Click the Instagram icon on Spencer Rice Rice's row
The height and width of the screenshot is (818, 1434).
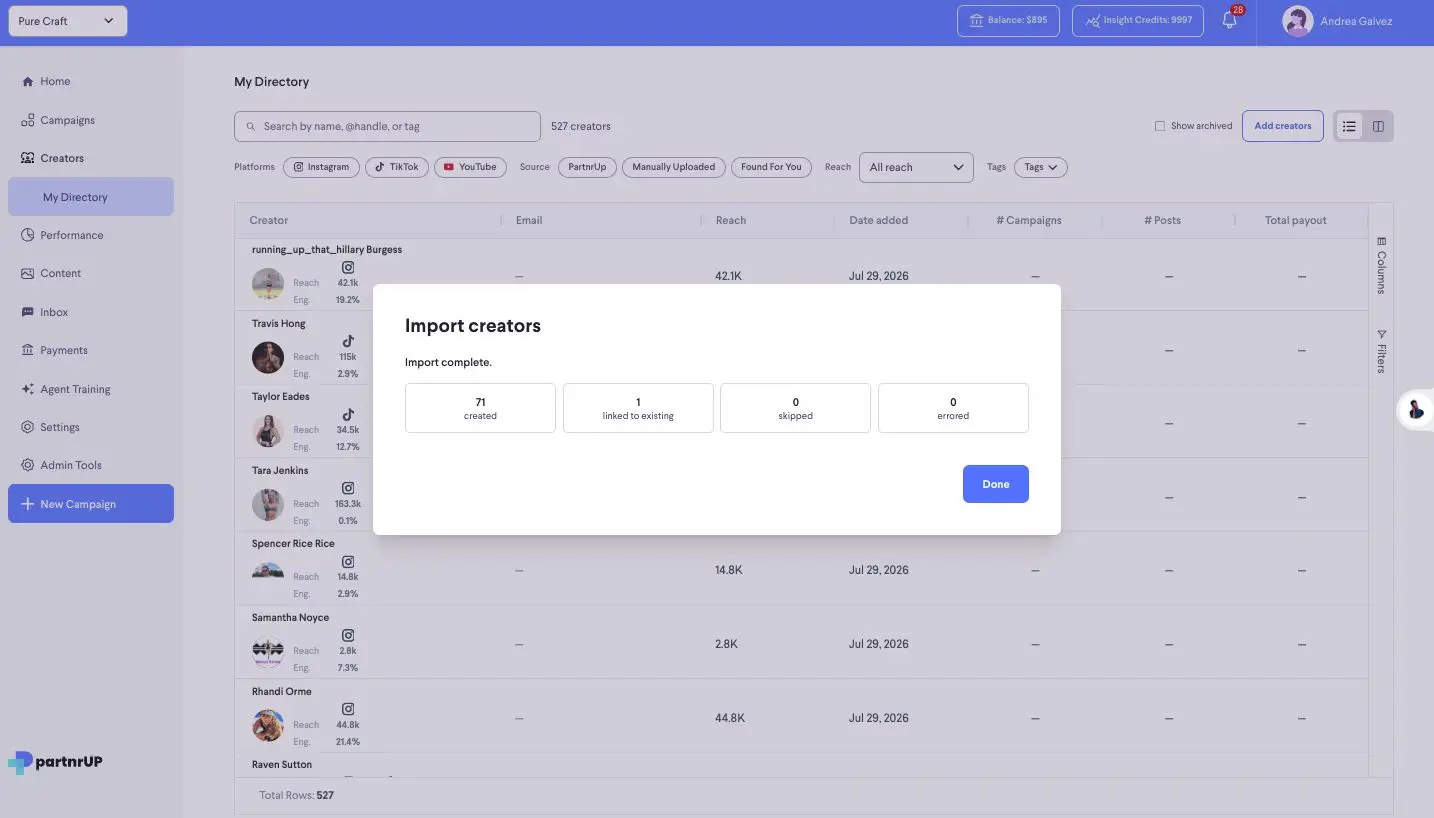348,561
